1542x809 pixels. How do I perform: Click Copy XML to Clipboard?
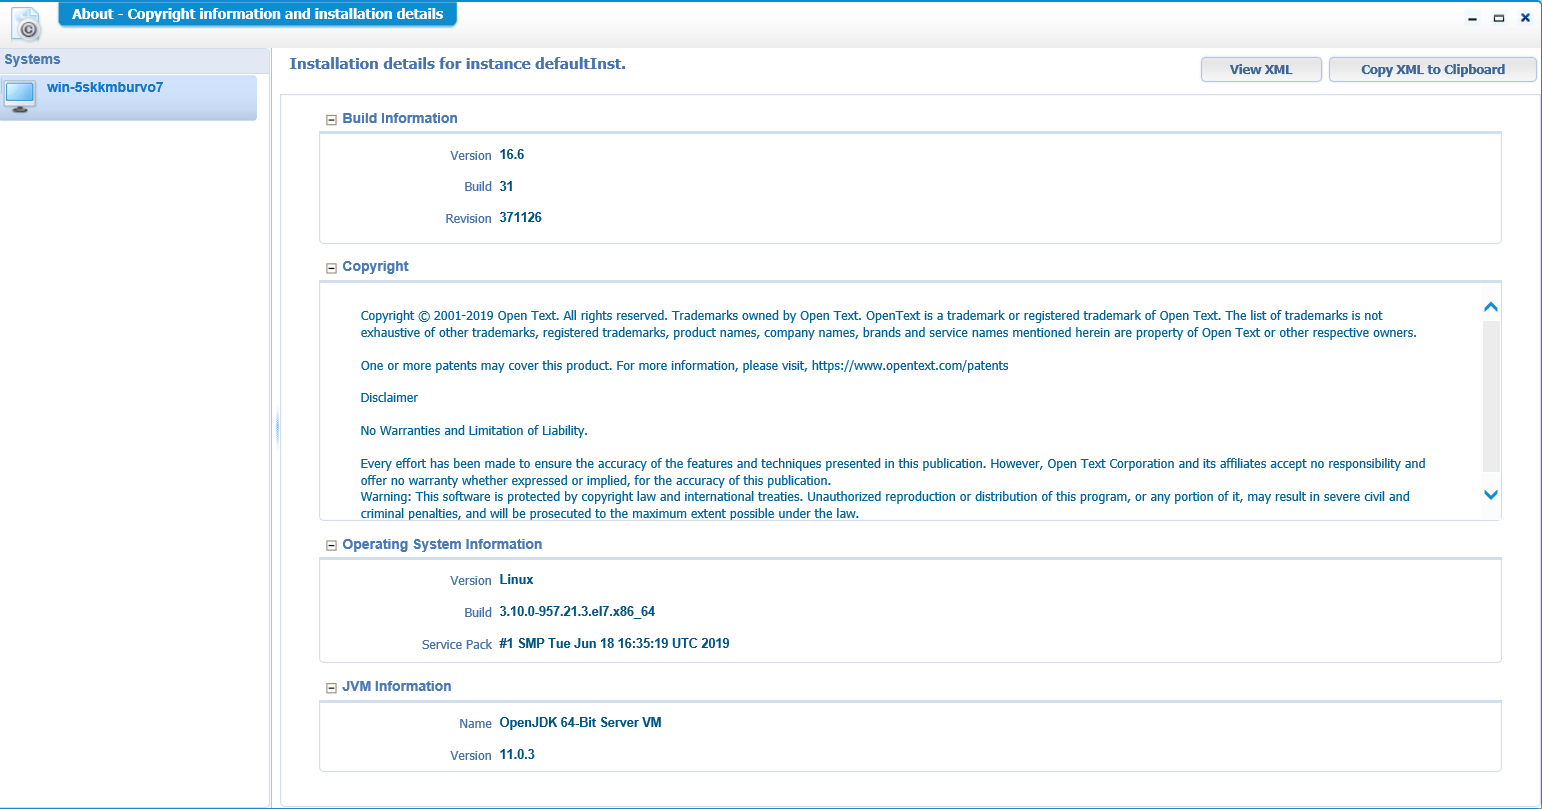coord(1432,69)
